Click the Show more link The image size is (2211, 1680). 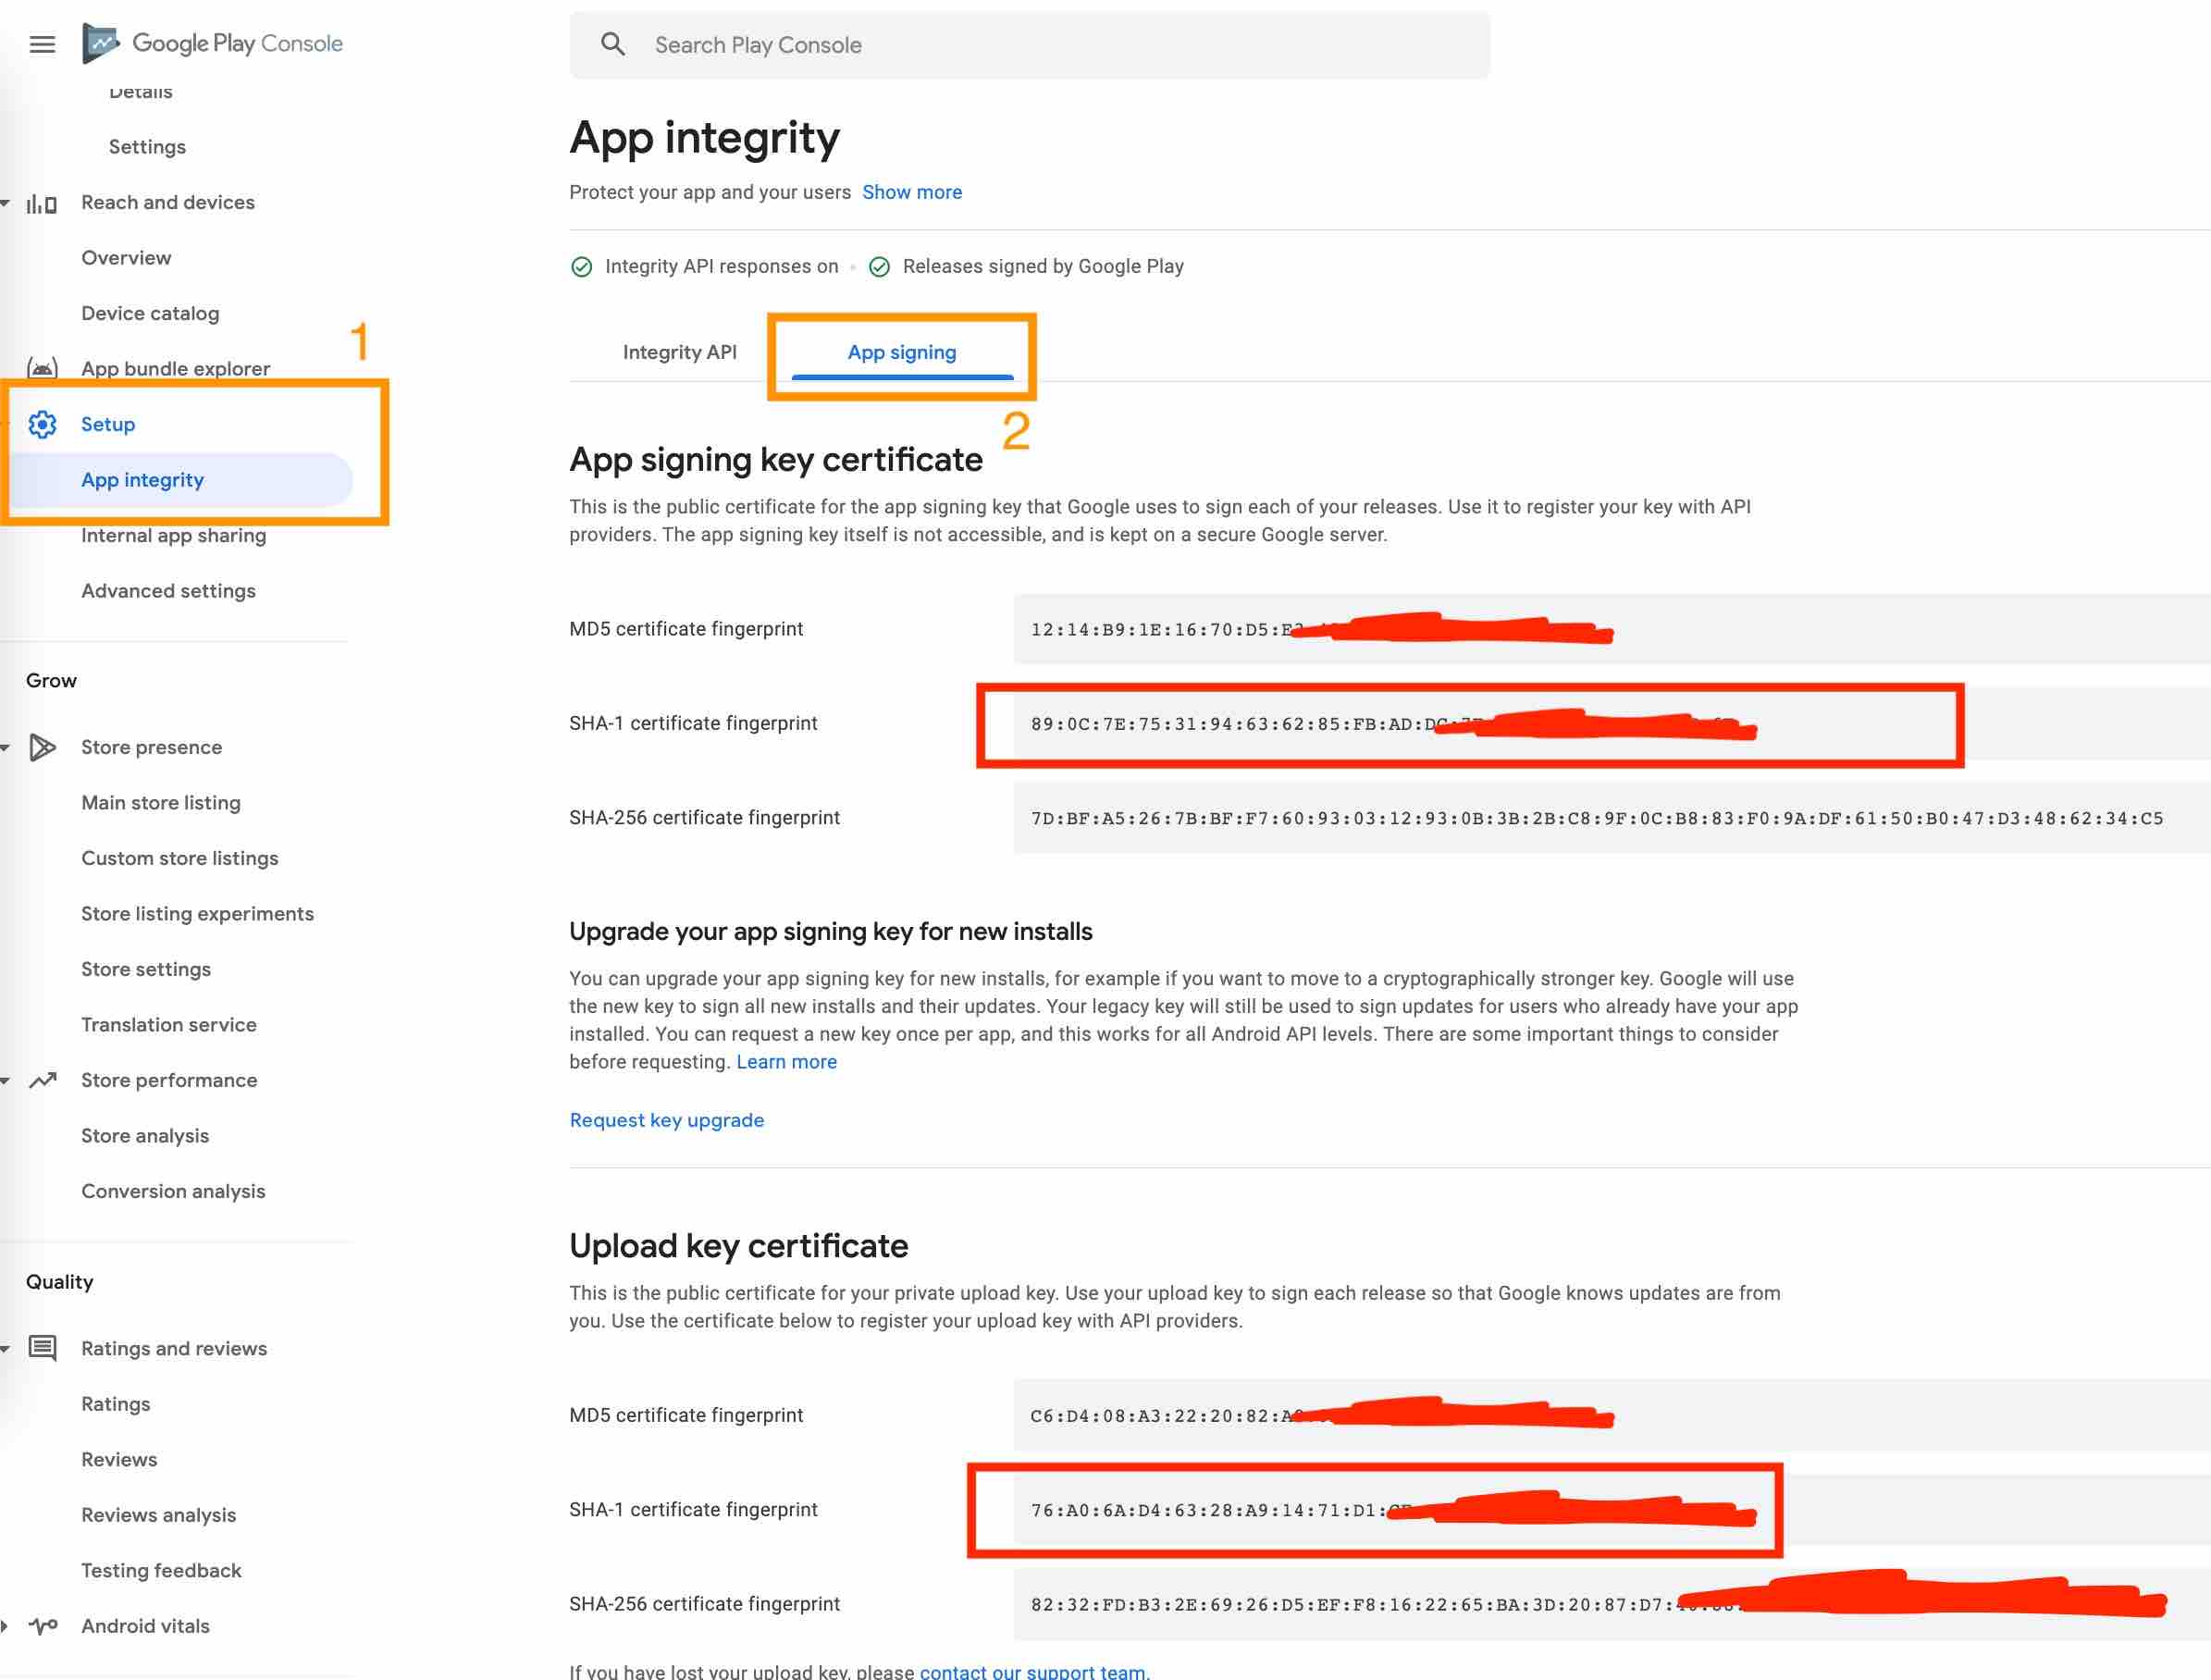tap(911, 192)
